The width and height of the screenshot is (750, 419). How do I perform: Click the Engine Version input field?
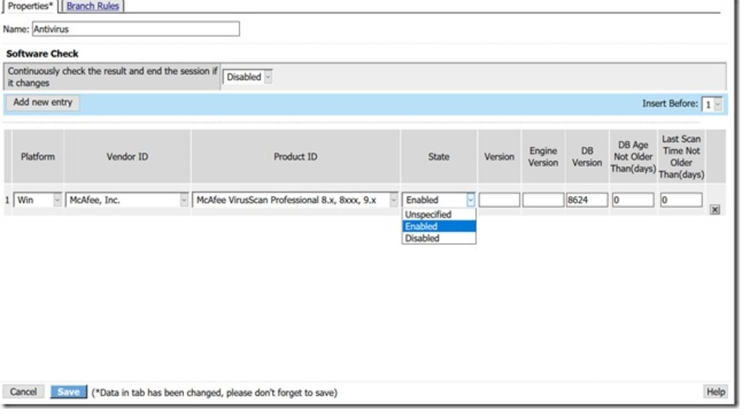click(x=543, y=200)
